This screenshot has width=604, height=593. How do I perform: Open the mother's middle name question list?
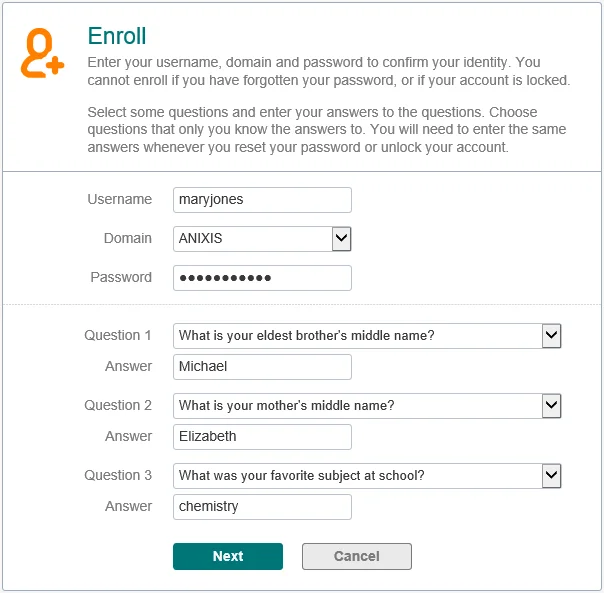[x=367, y=406]
